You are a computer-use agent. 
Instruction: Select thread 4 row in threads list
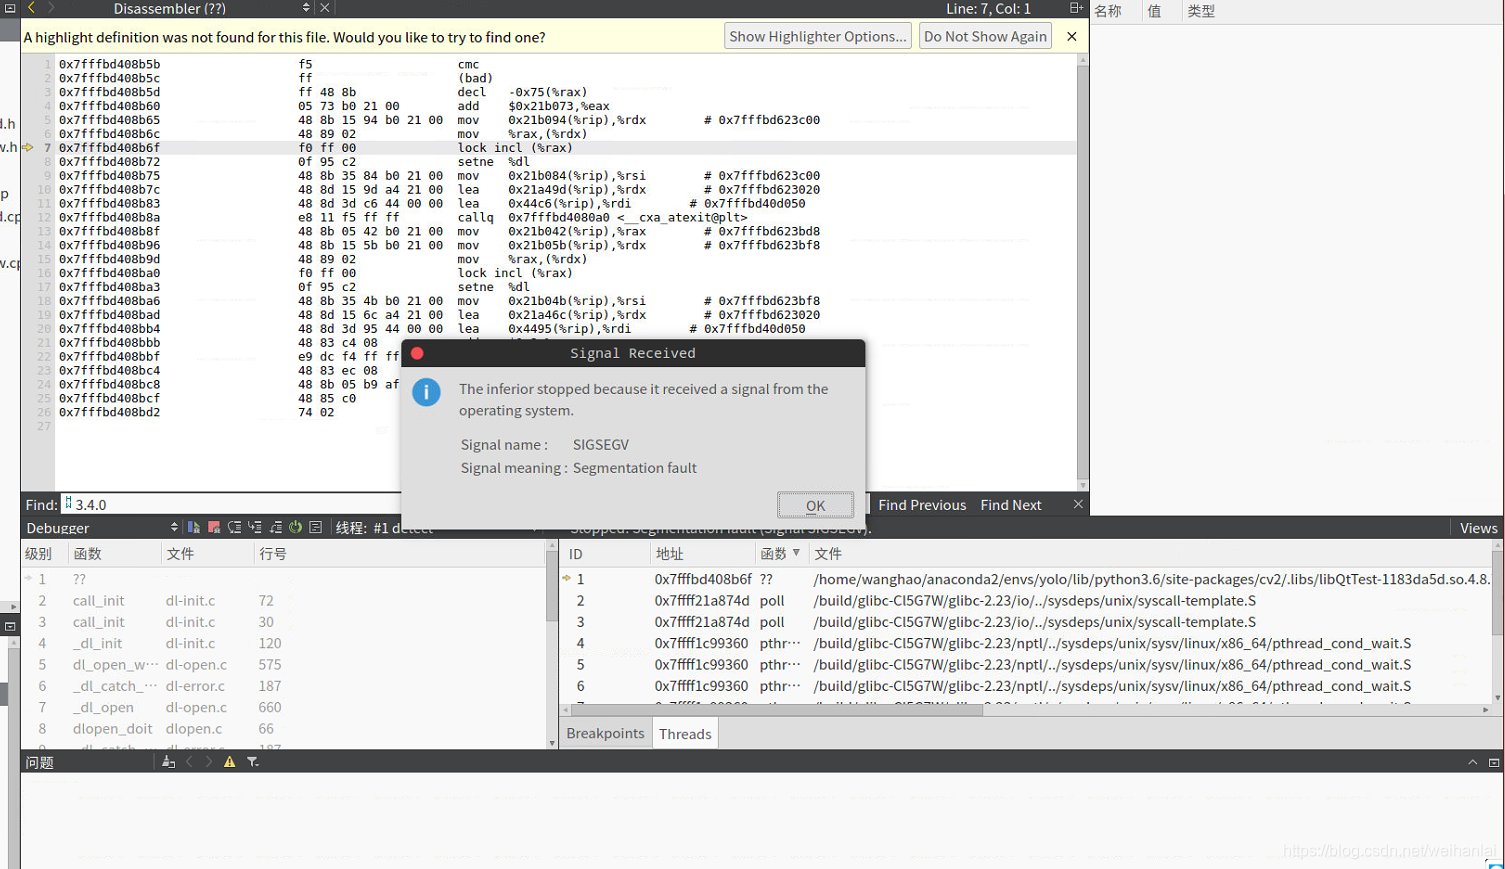point(1026,643)
